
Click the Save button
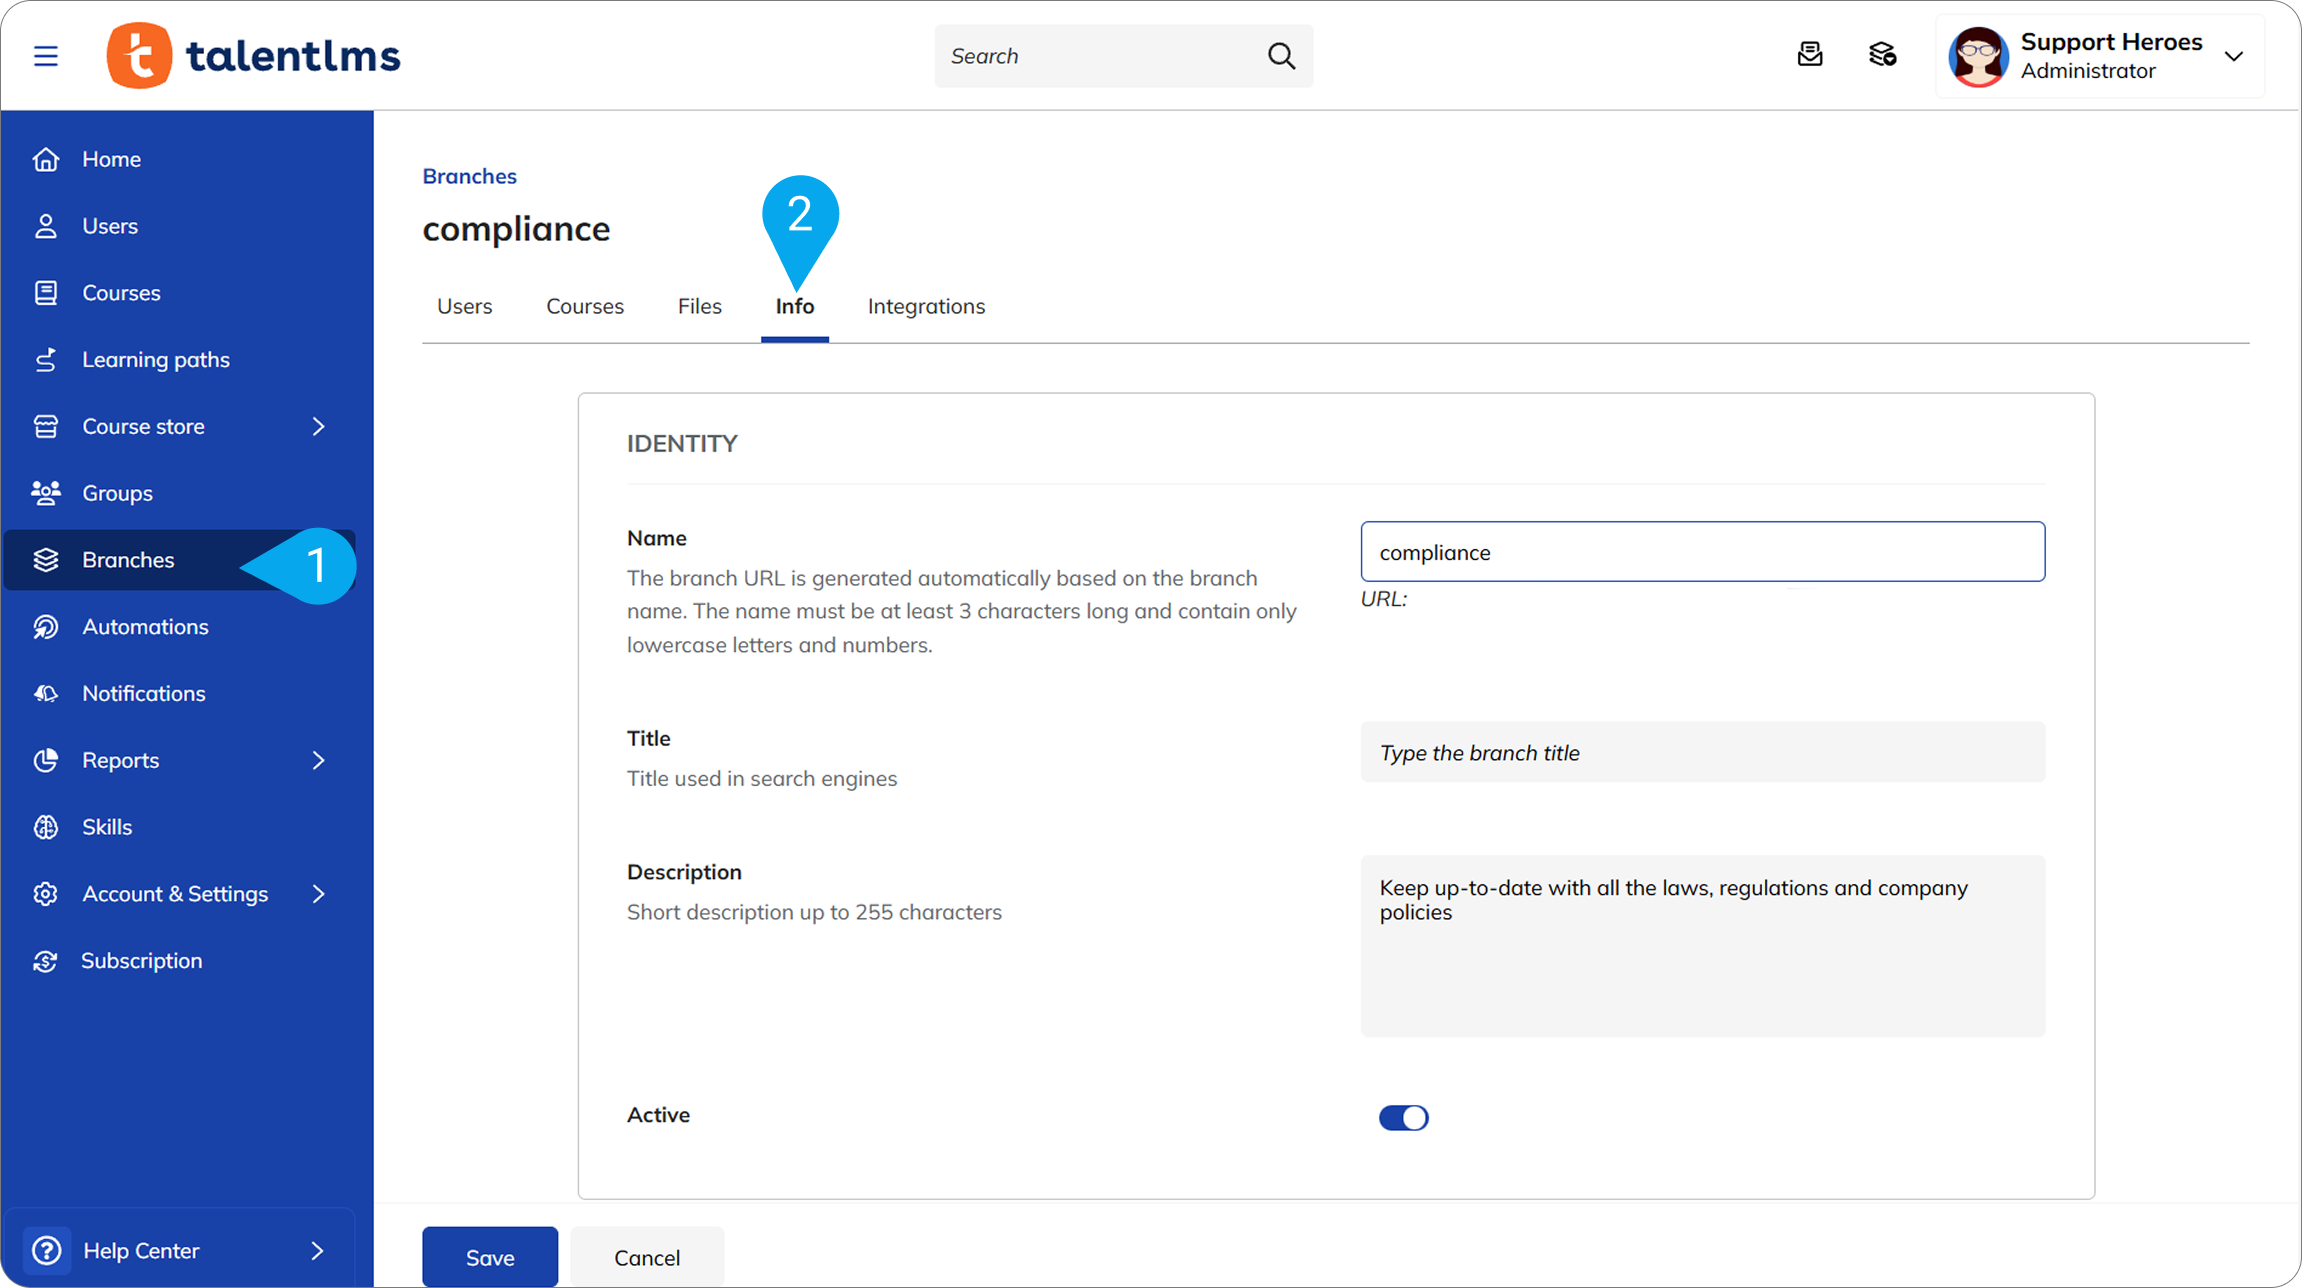click(x=490, y=1257)
